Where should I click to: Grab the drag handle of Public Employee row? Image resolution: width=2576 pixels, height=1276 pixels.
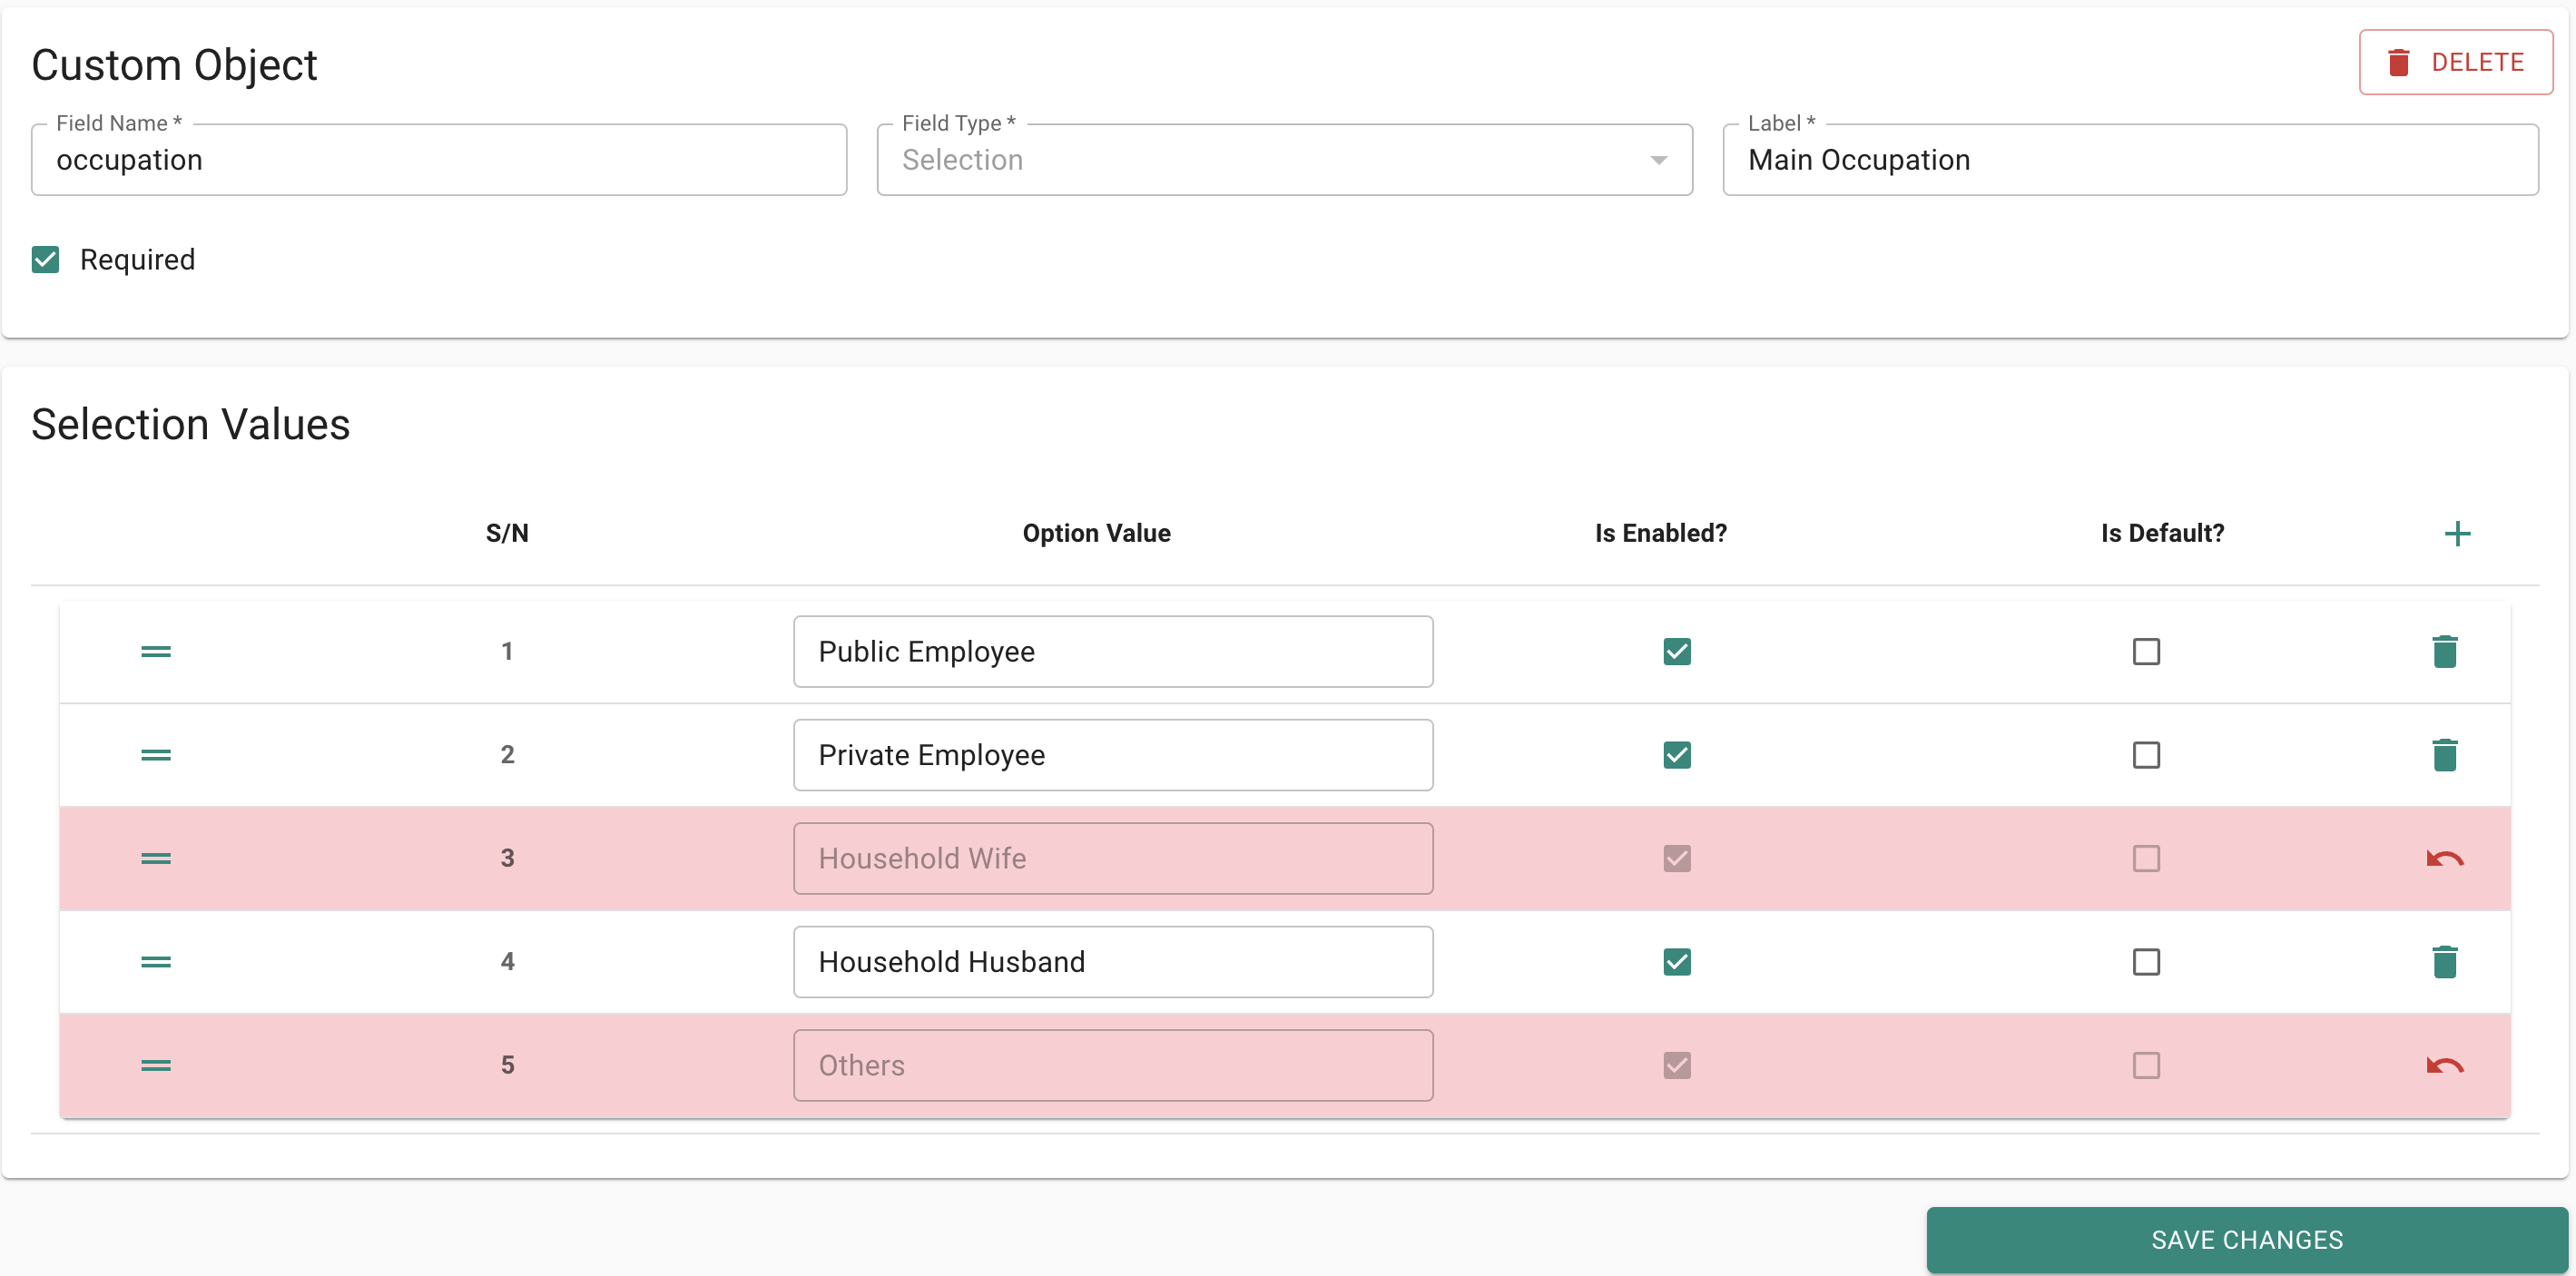[156, 651]
